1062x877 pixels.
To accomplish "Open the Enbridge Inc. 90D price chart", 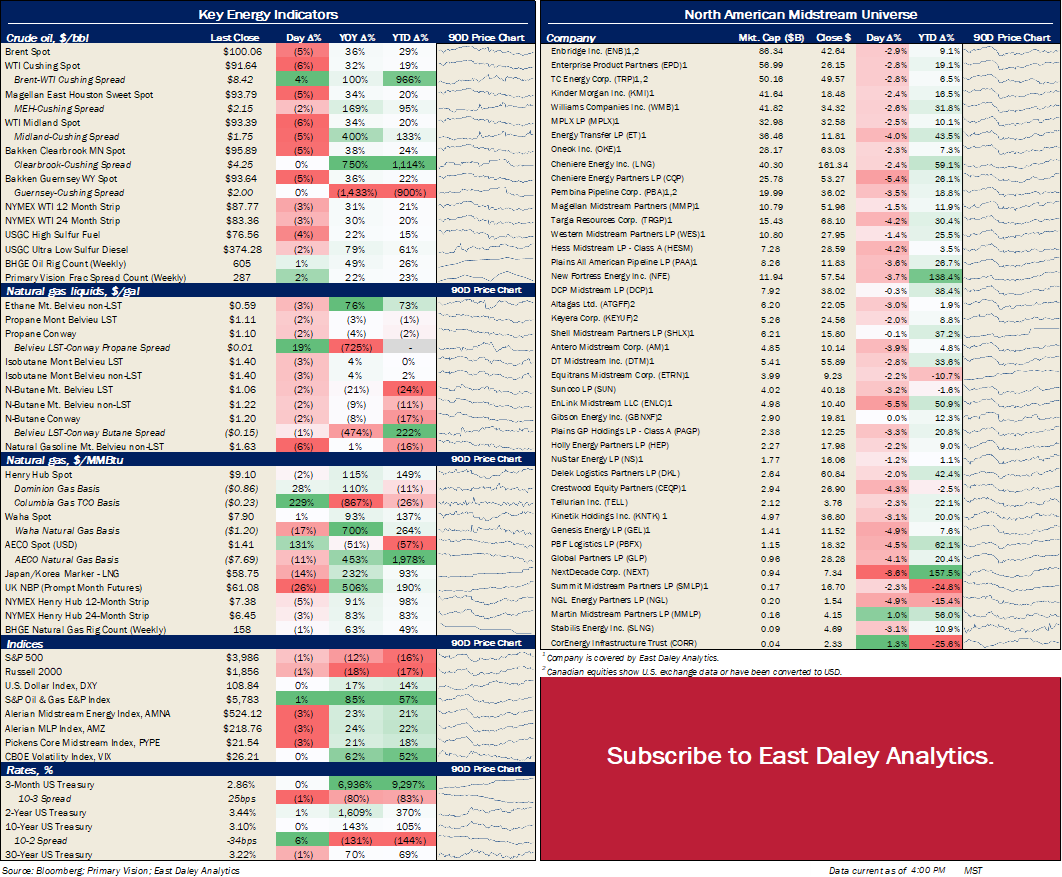I will (x=1011, y=51).
